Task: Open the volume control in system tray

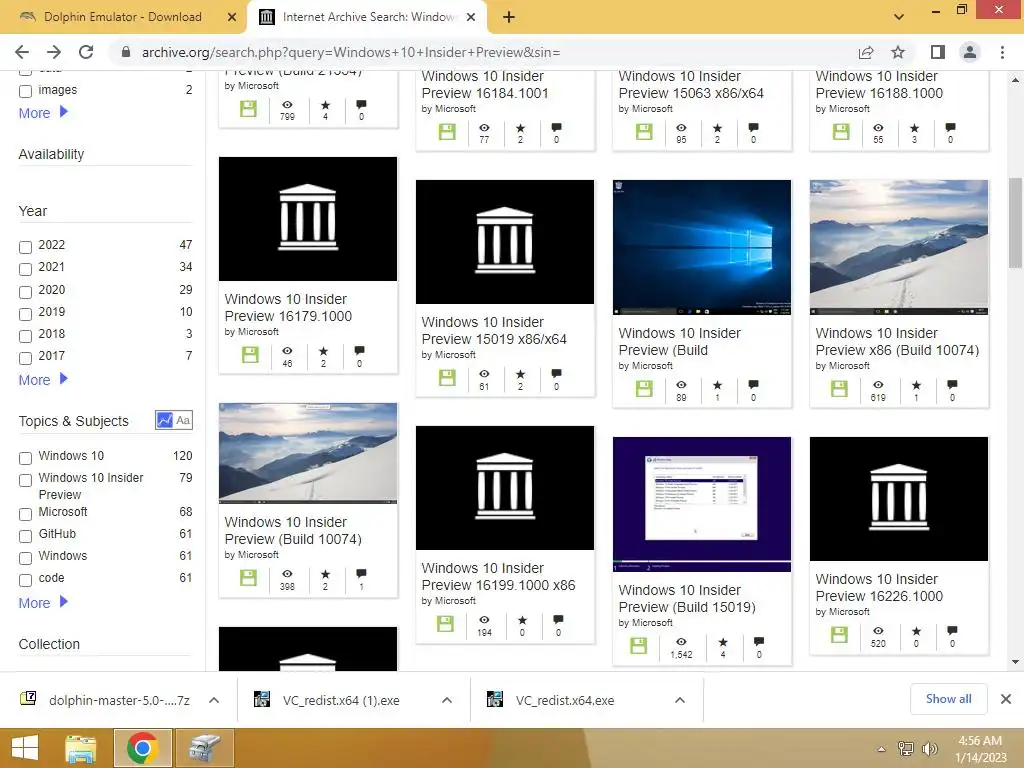Action: coord(930,749)
